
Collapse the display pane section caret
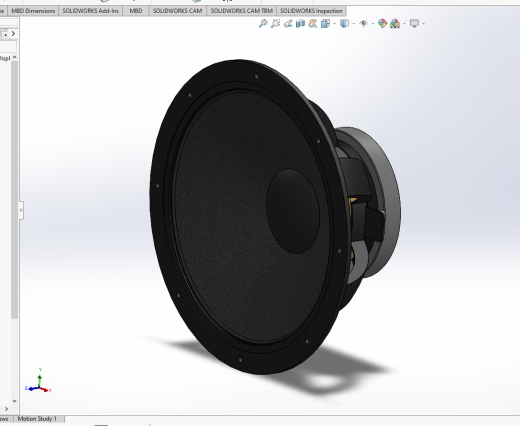pyautogui.click(x=15, y=58)
